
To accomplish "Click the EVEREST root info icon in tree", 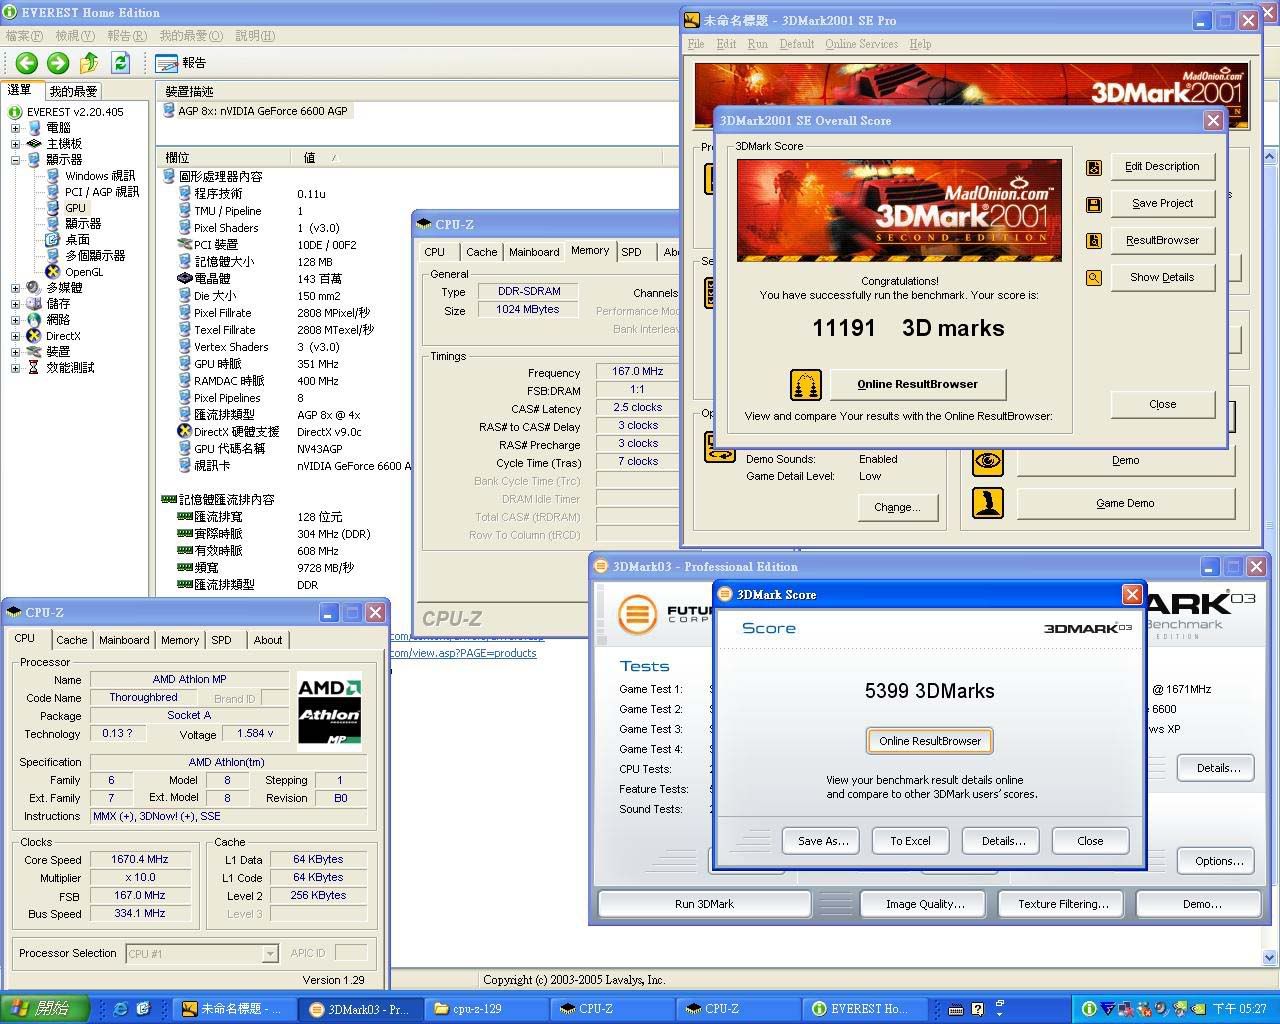I will [x=16, y=112].
